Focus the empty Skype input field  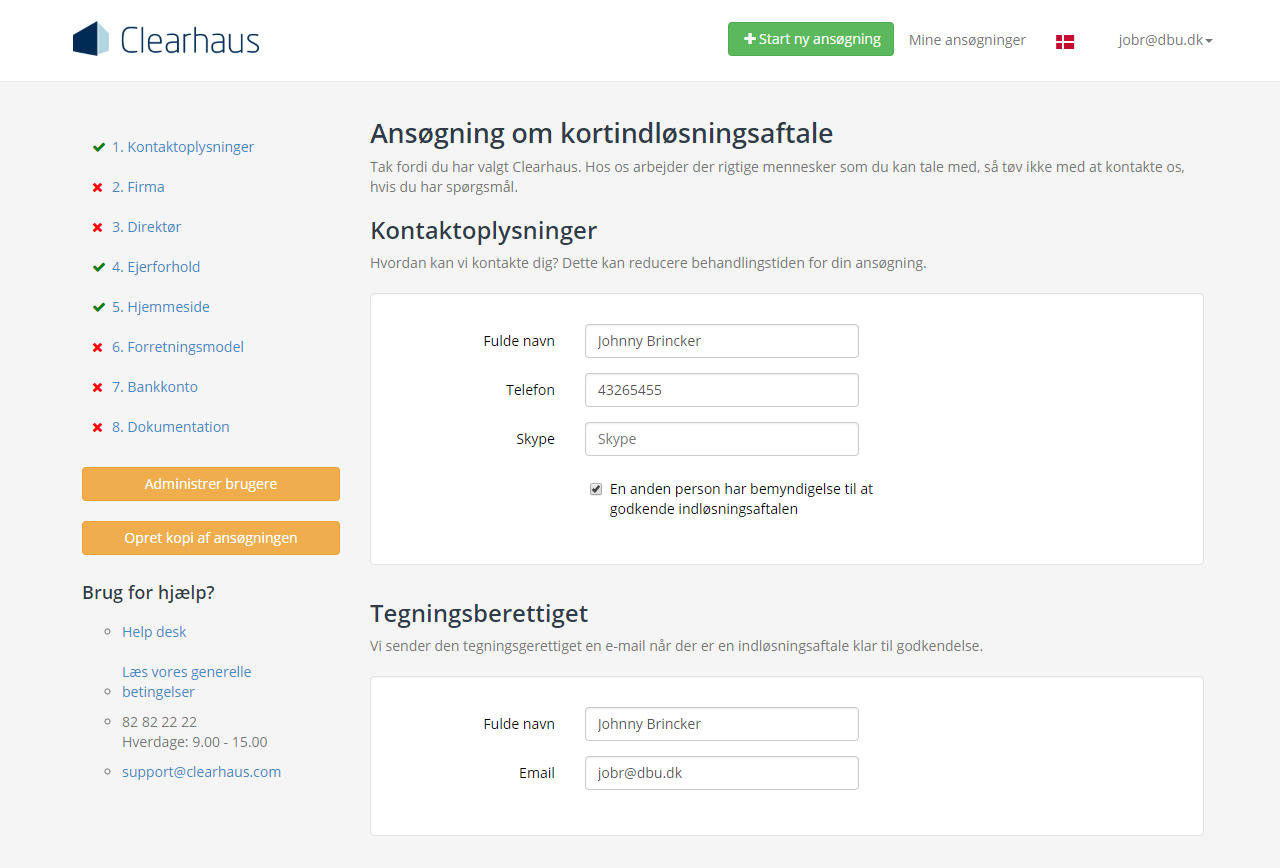[721, 439]
